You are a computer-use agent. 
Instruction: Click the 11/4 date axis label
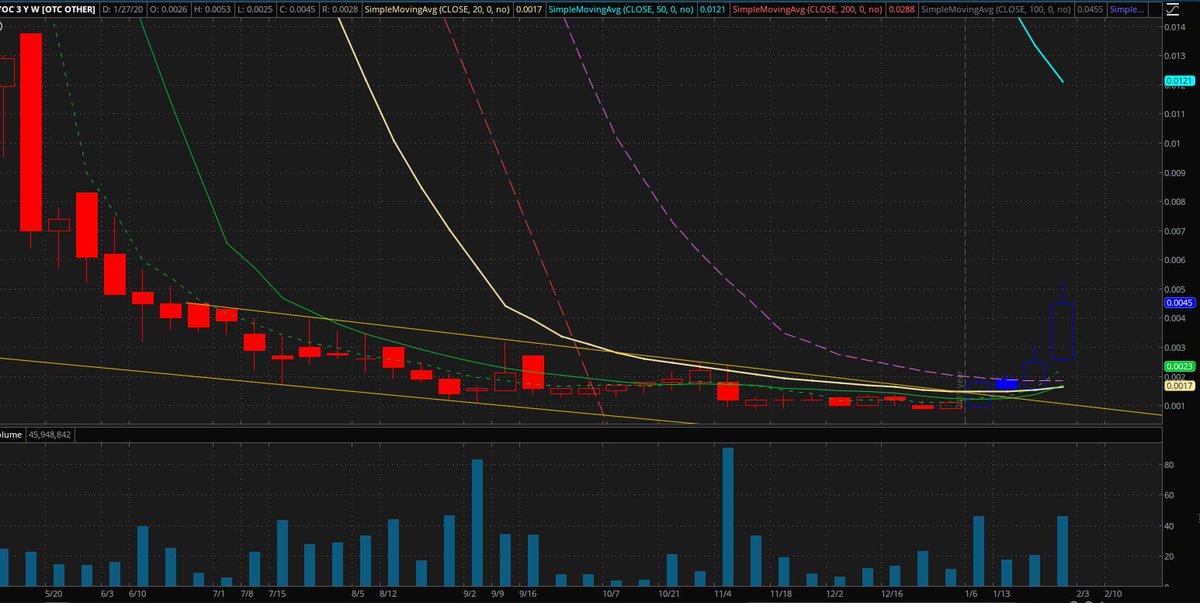(x=723, y=593)
